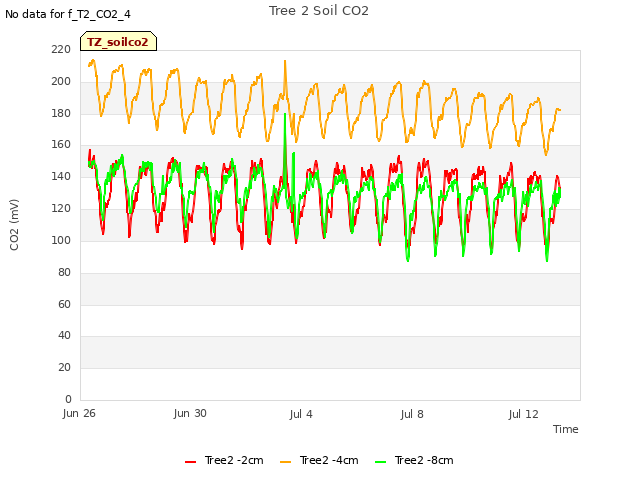Screen dimensions: 640x480
Task: Click the 200 y-axis tick label
Action: [61, 81]
